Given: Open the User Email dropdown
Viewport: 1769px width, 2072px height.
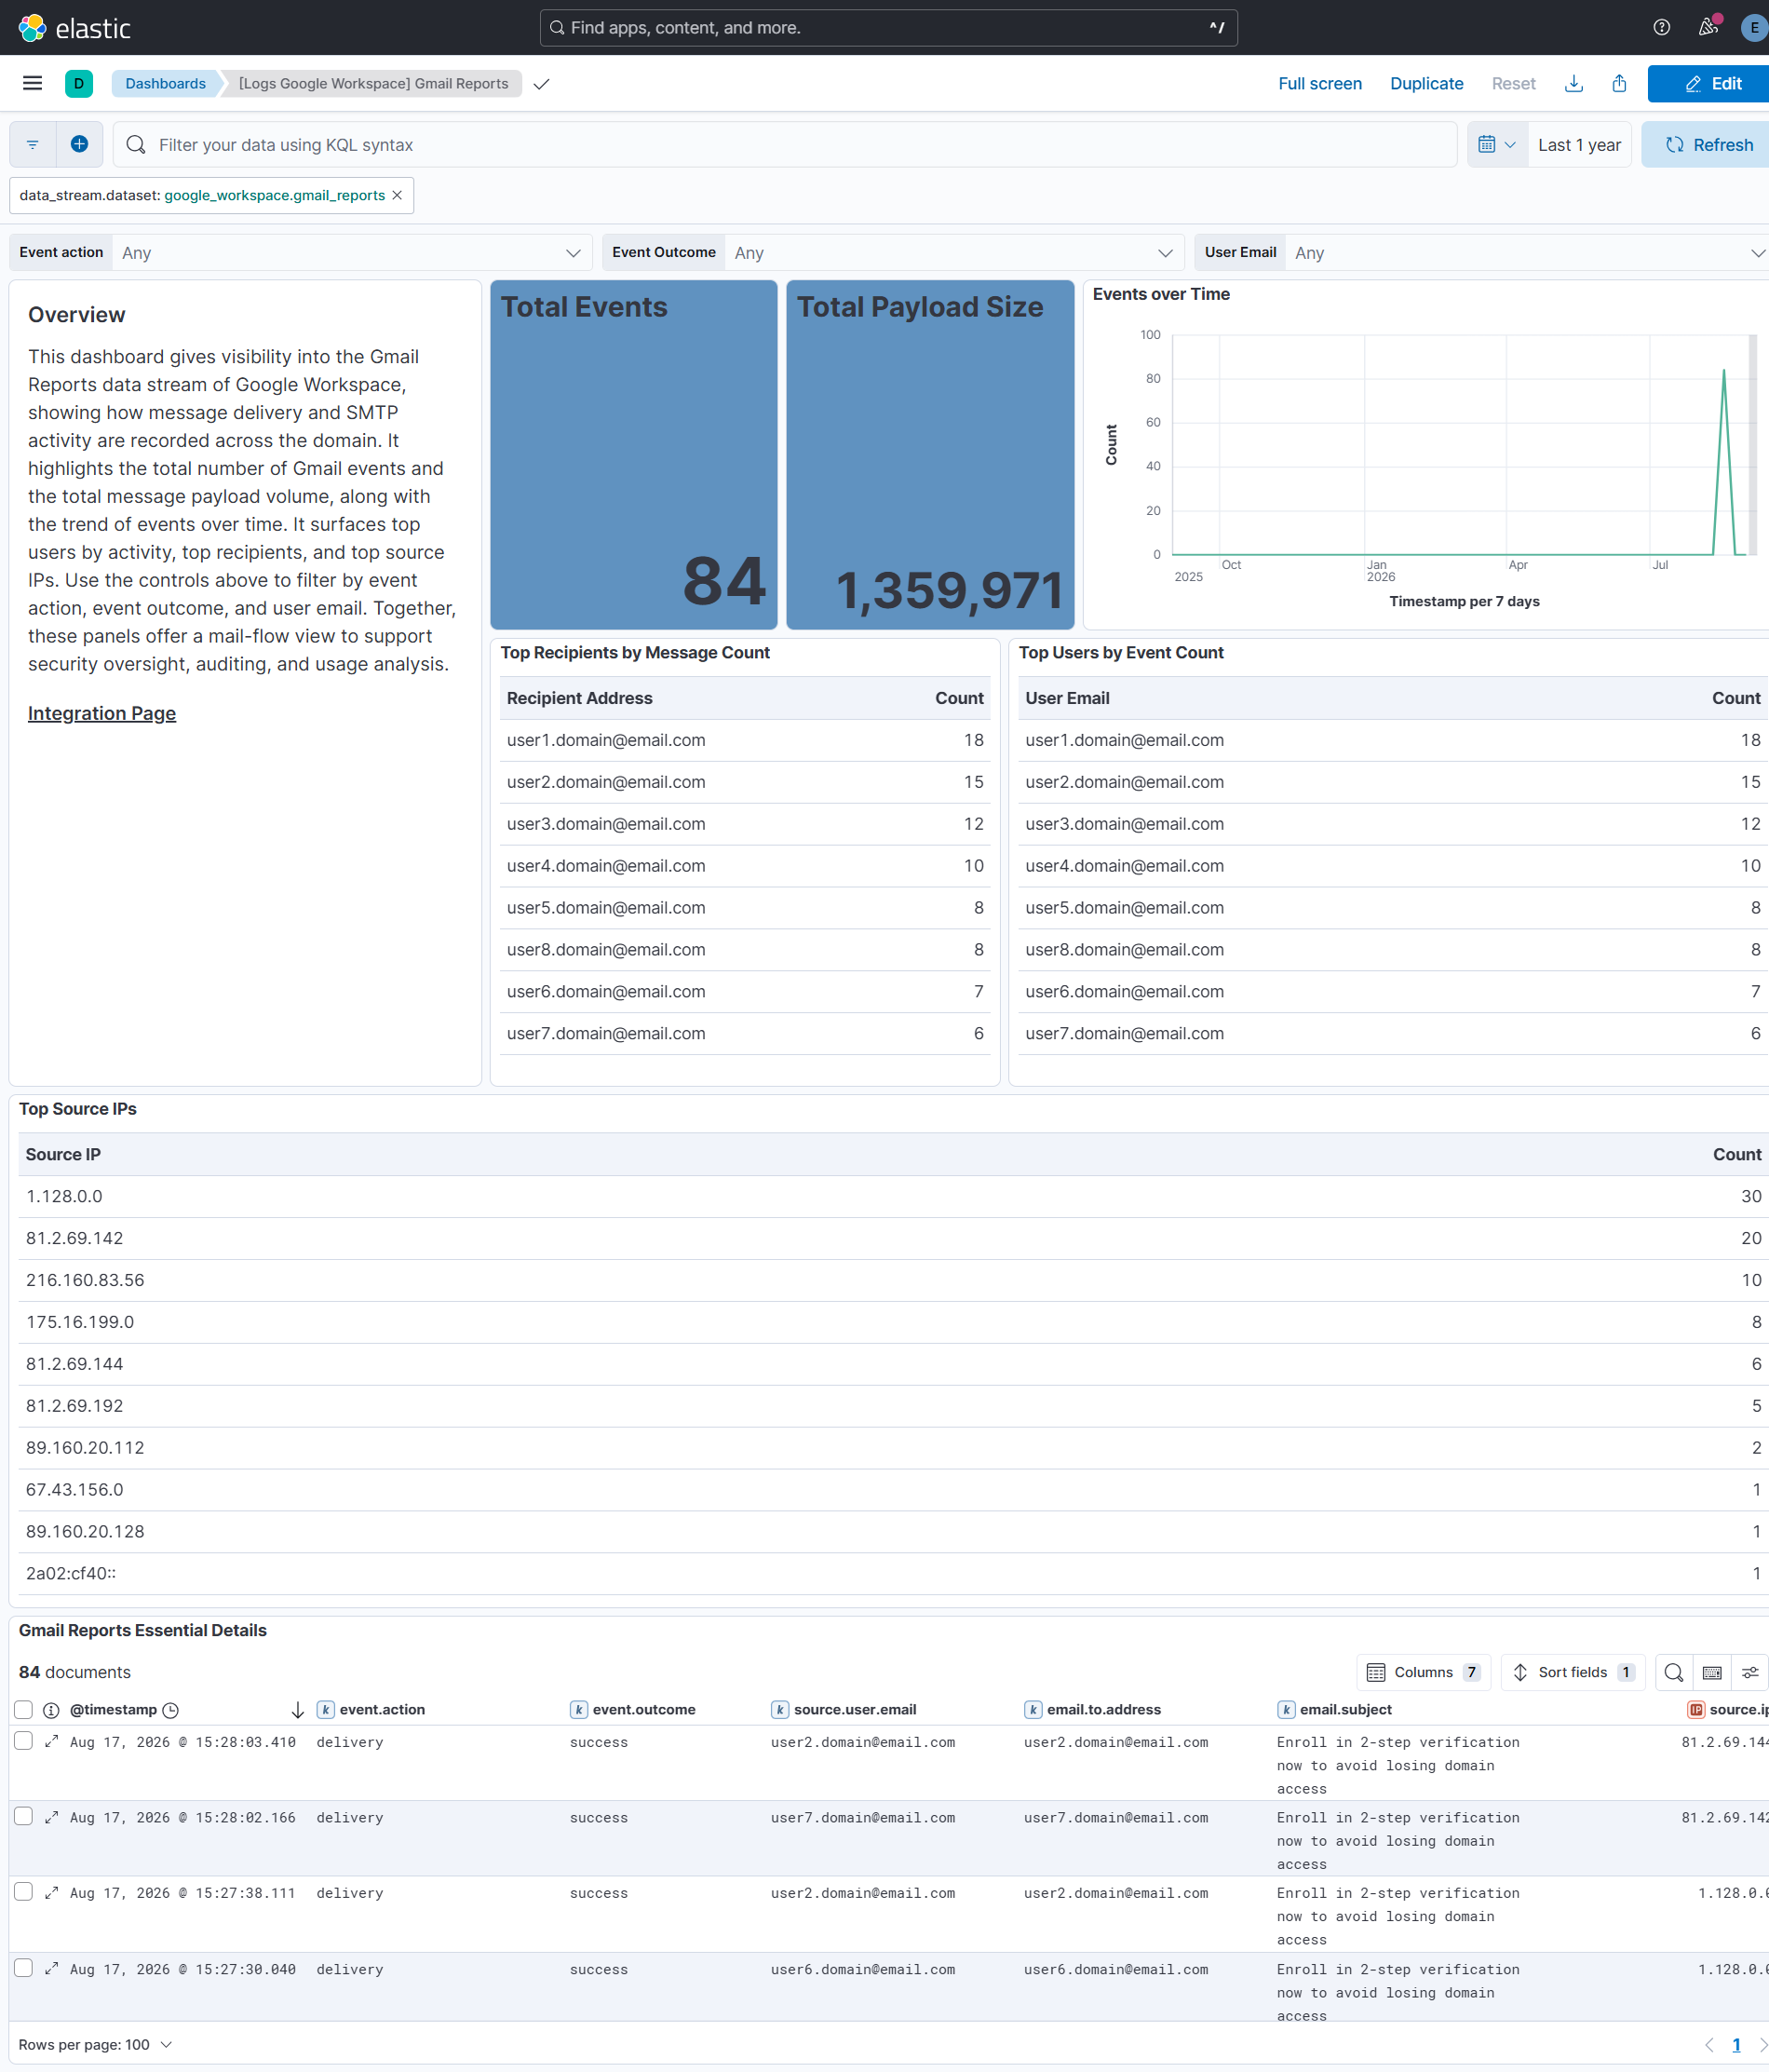Looking at the screenshot, I should 1527,253.
